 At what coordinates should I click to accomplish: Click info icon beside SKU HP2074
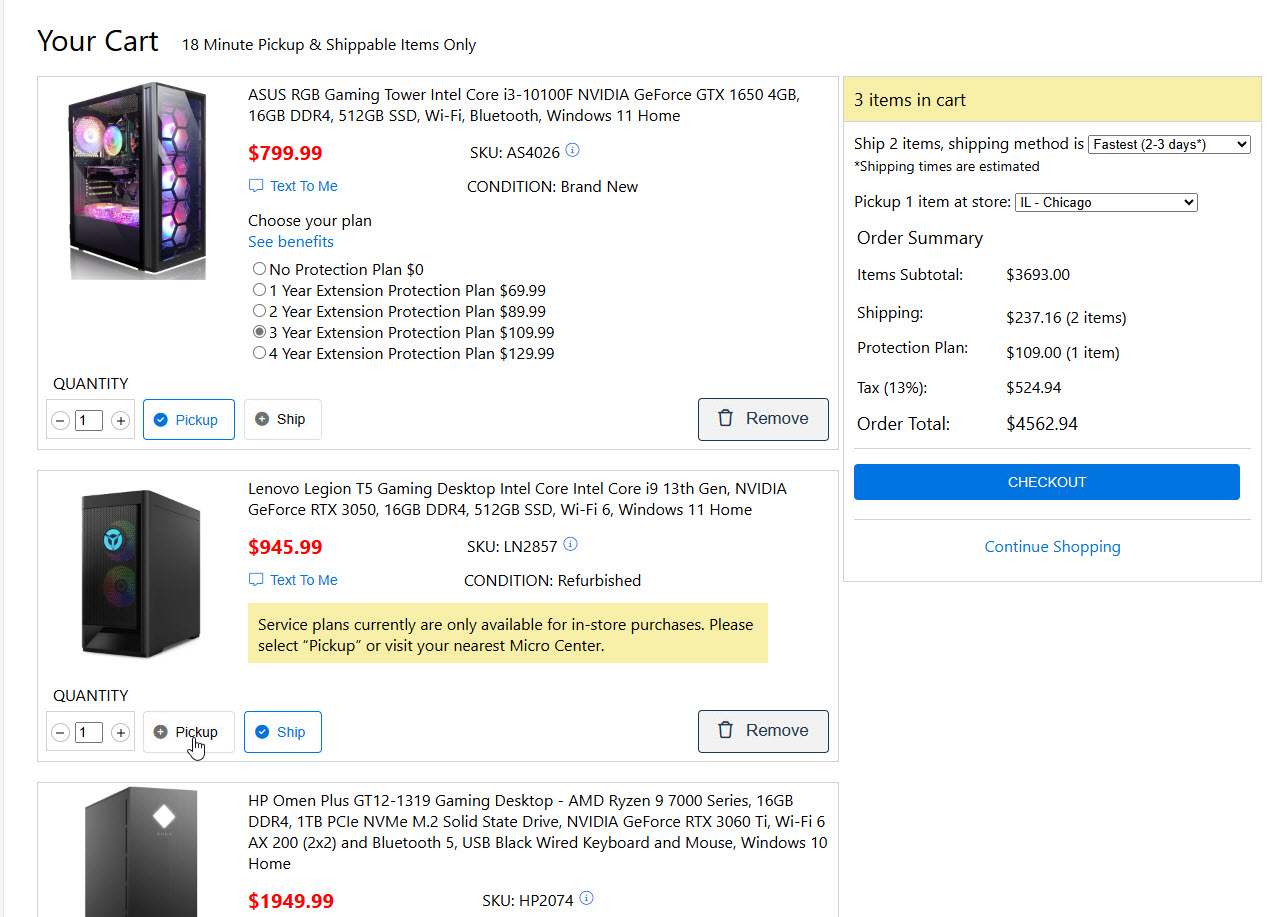point(587,898)
